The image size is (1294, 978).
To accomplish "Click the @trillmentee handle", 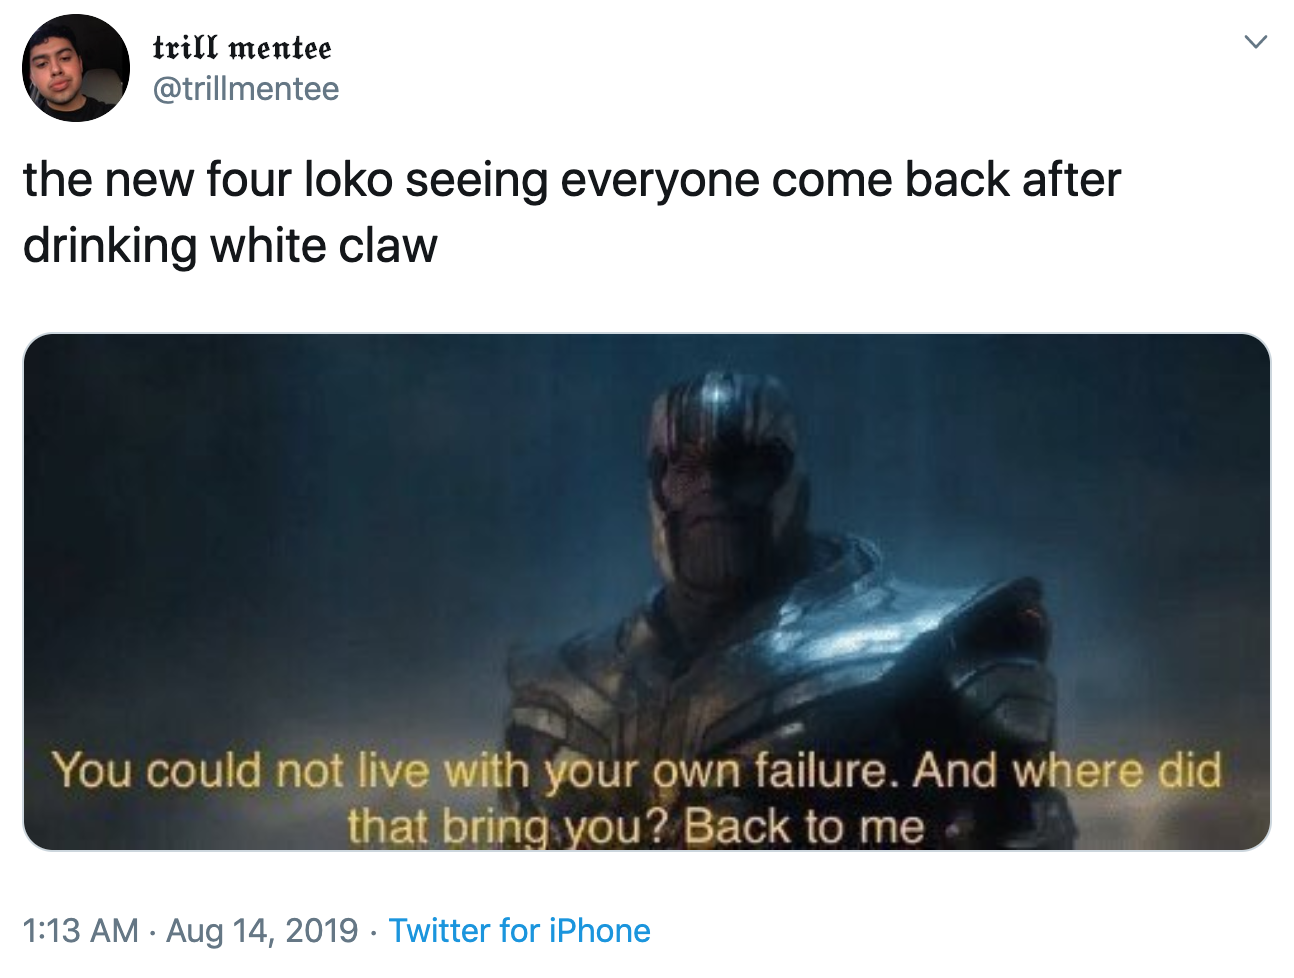I will (248, 88).
